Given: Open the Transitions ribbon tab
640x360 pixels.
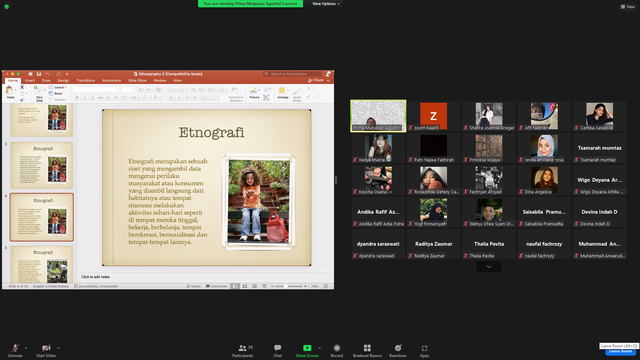Looking at the screenshot, I should tap(86, 80).
